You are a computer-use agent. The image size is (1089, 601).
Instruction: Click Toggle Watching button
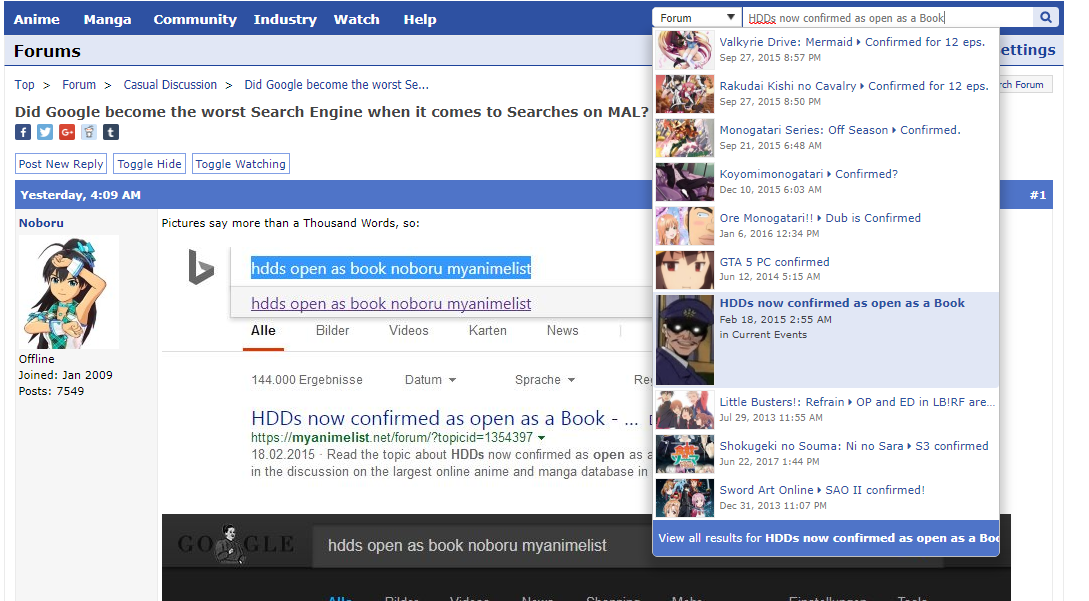tap(240, 164)
